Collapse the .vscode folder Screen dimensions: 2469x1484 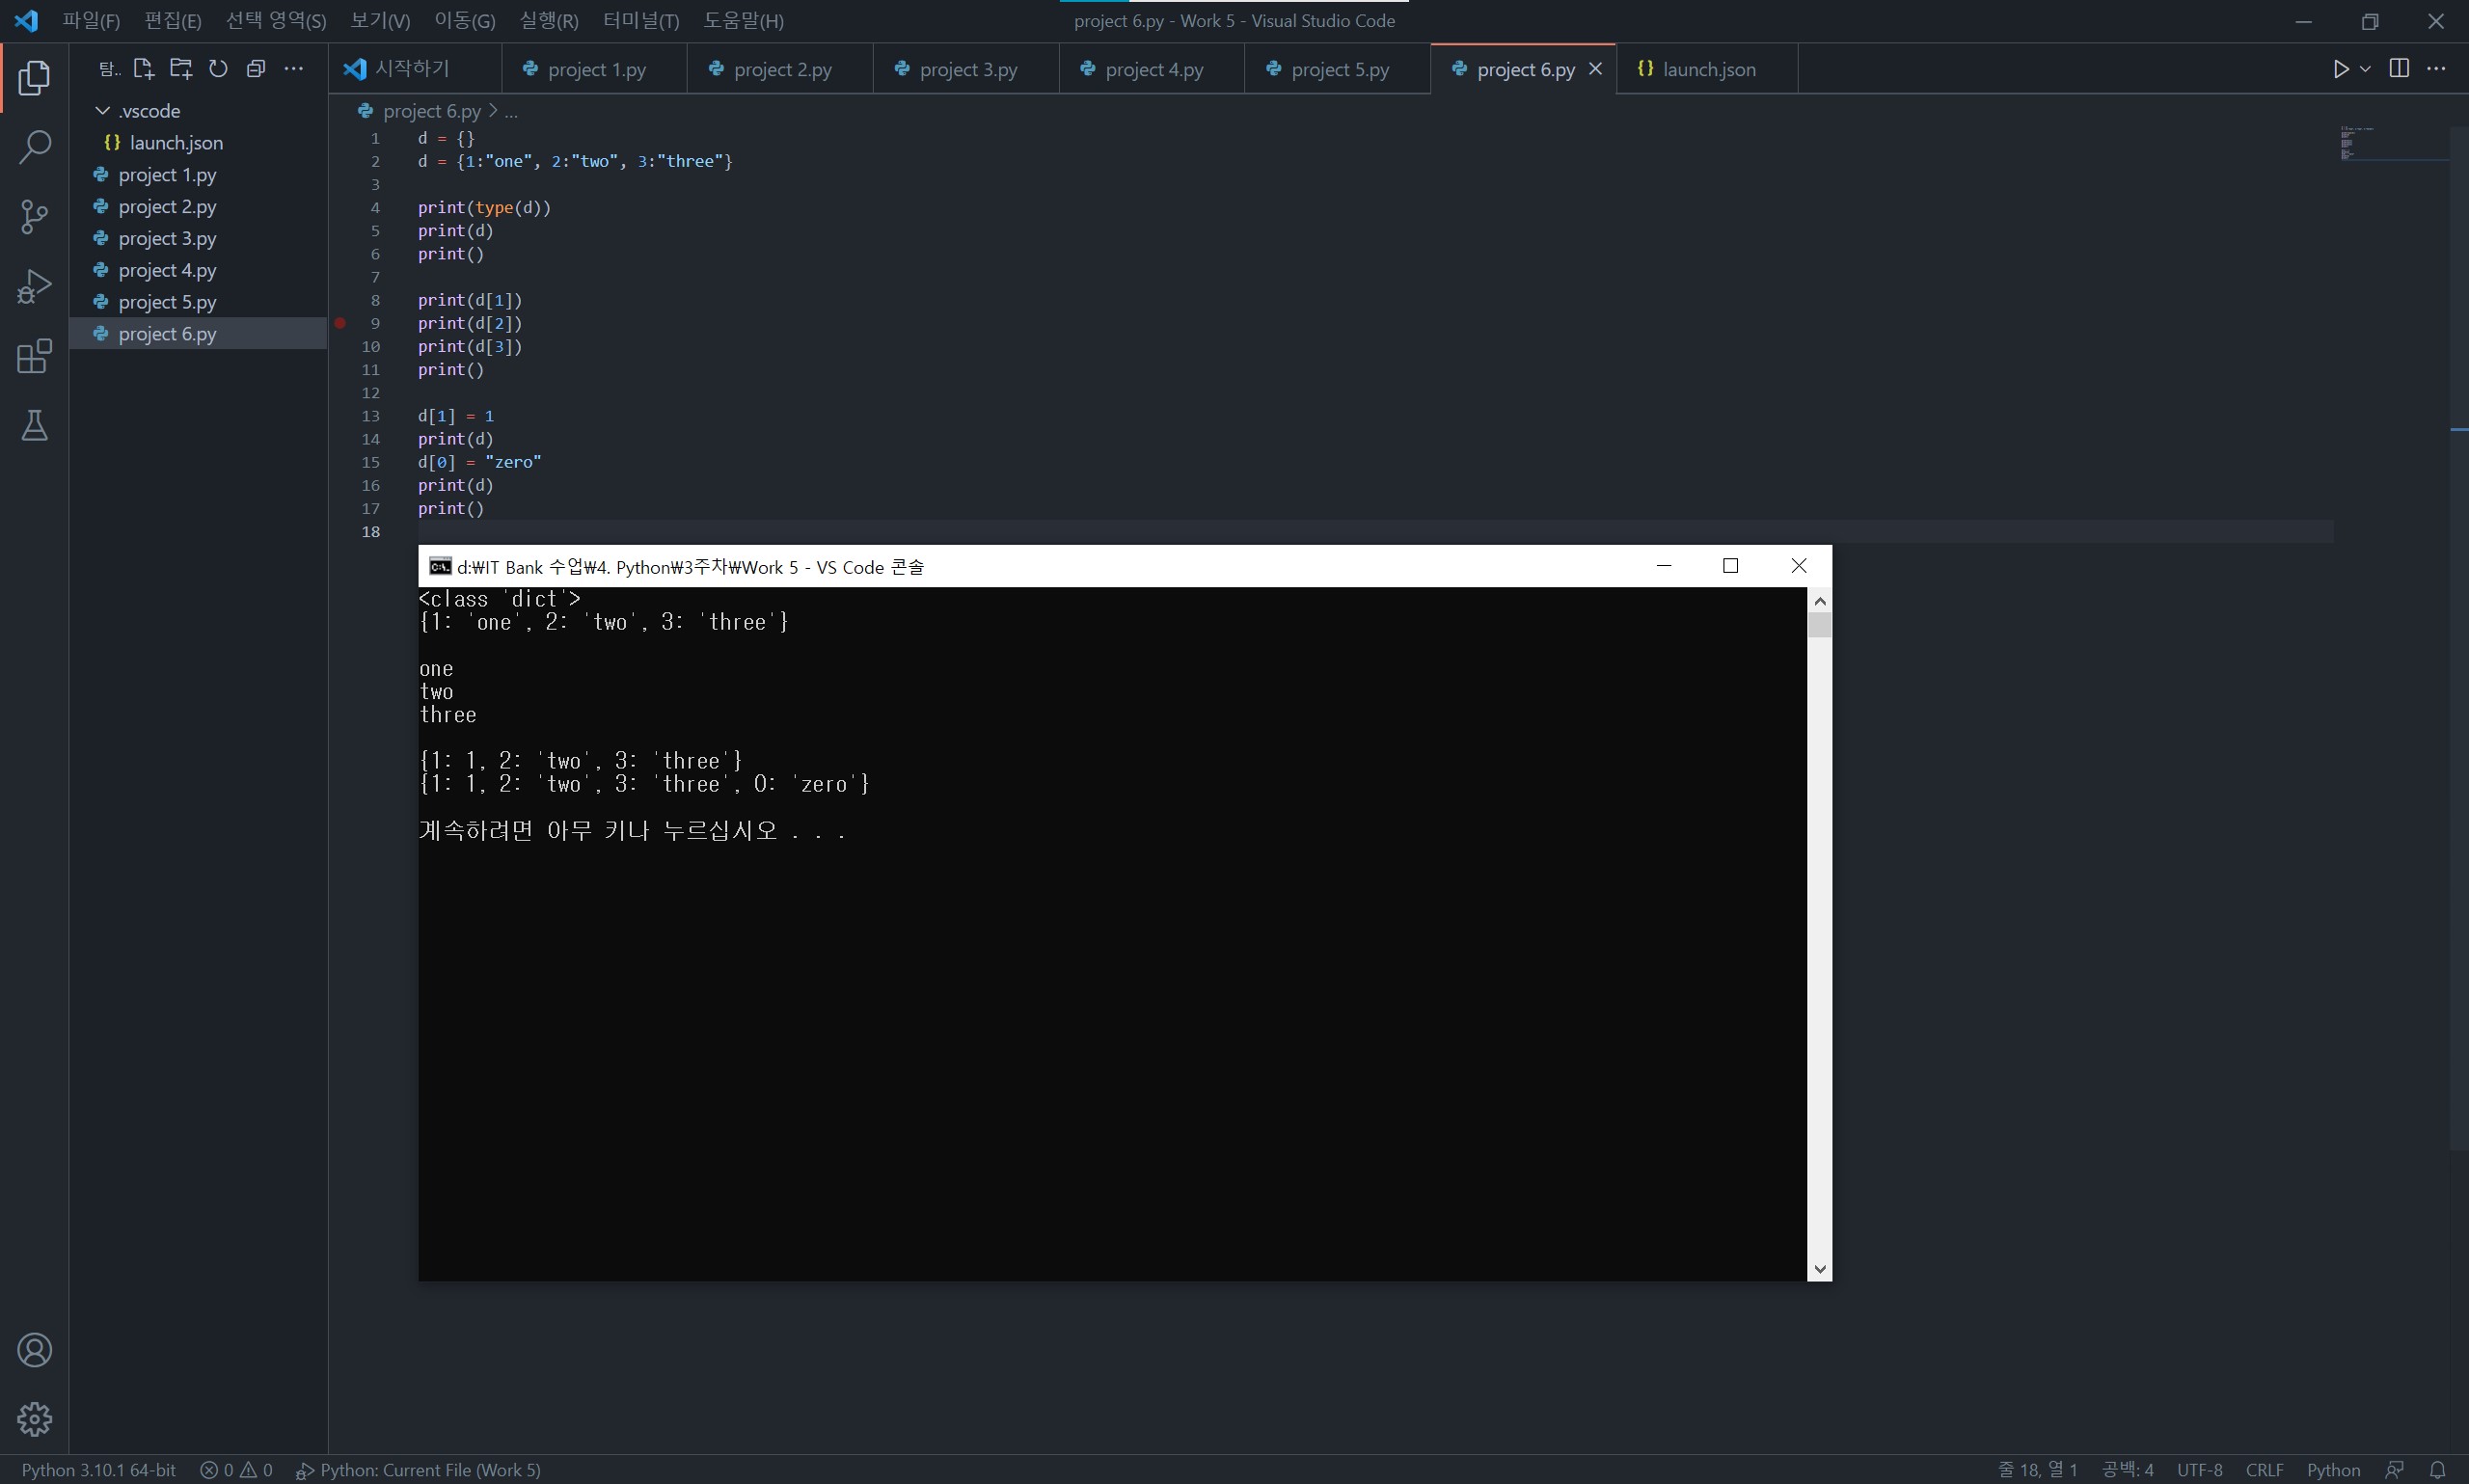pyautogui.click(x=102, y=111)
